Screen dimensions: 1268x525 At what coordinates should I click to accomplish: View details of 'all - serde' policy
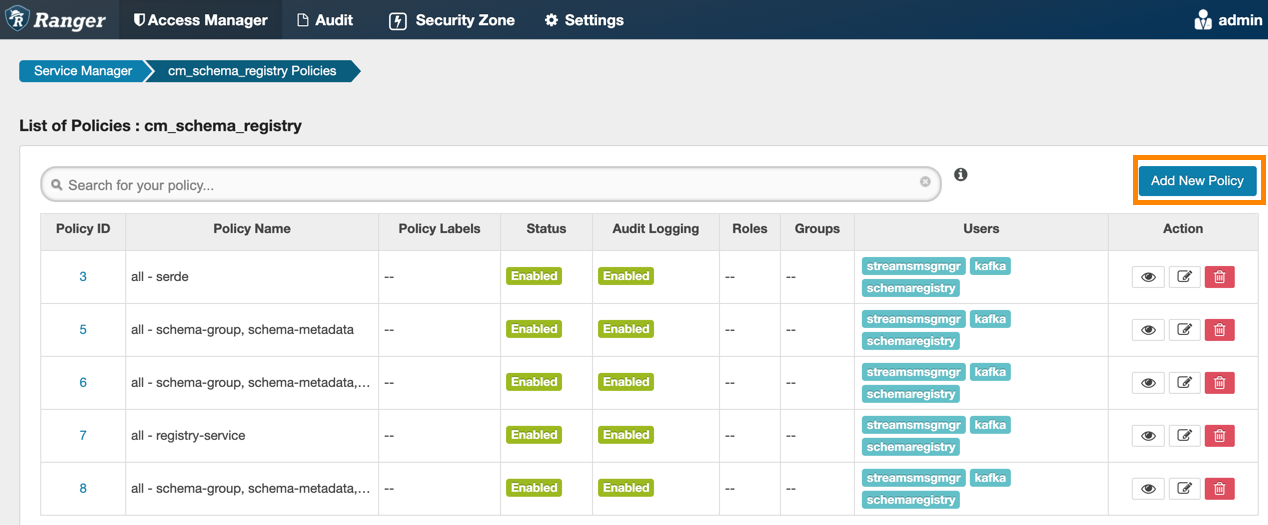pyautogui.click(x=1148, y=277)
